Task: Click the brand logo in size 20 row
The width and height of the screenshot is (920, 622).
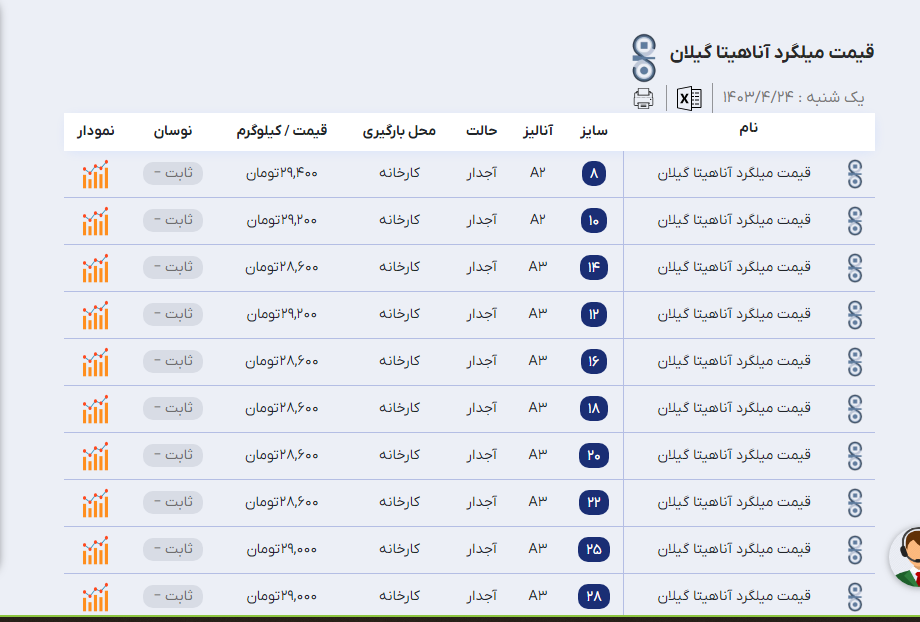Action: 854,456
